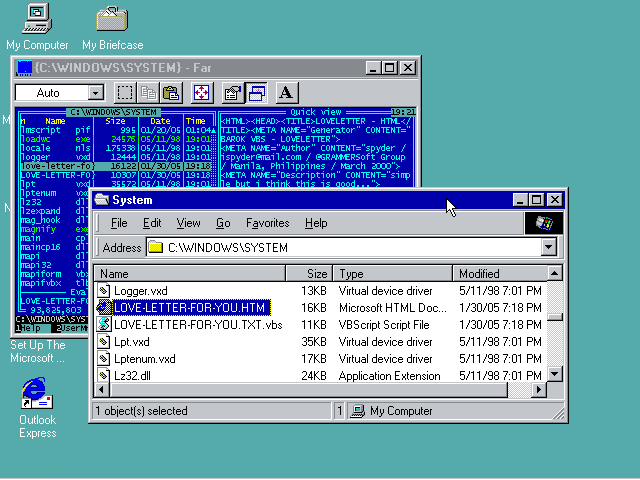Click the System window folder title icon

point(102,200)
